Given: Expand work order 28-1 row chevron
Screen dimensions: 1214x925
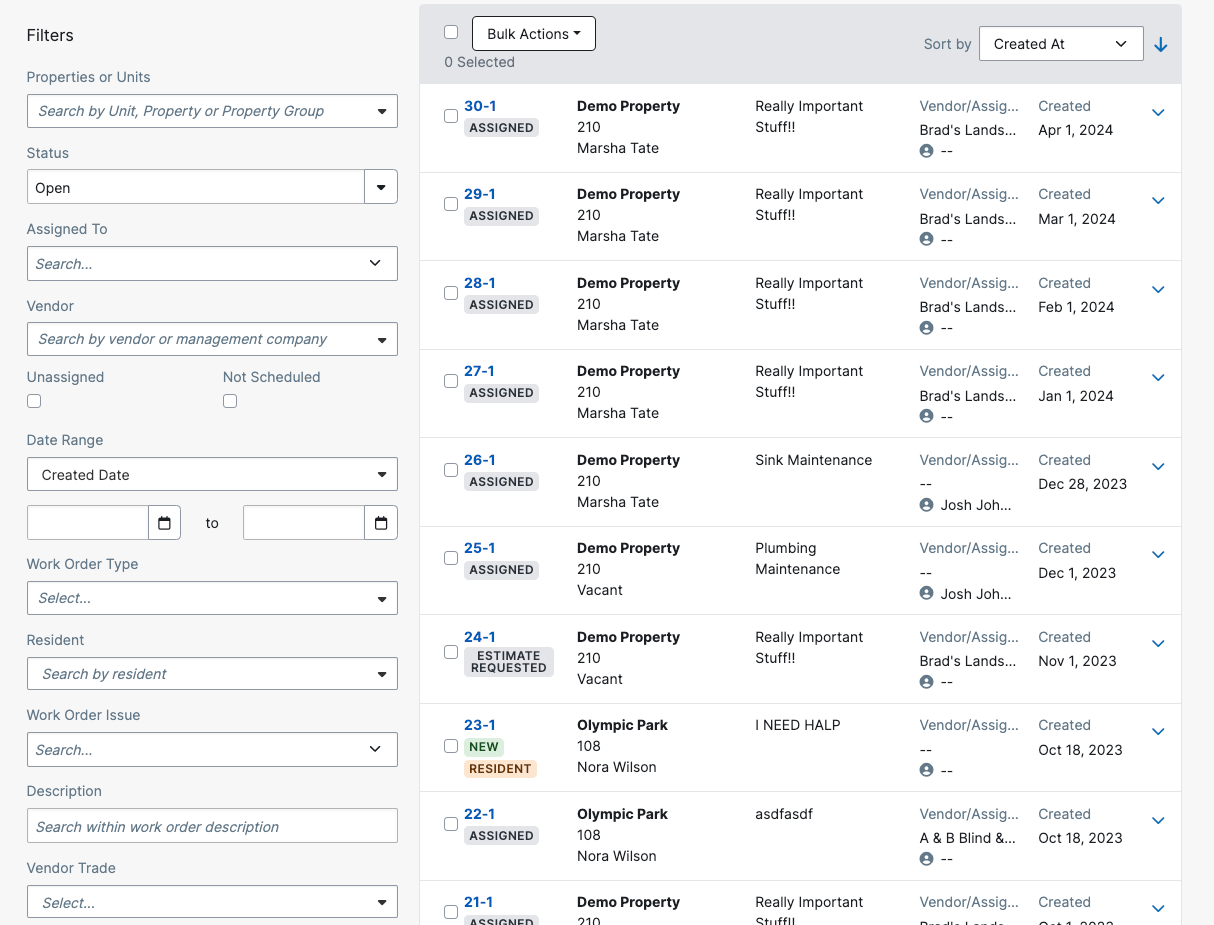Looking at the screenshot, I should click(1158, 290).
